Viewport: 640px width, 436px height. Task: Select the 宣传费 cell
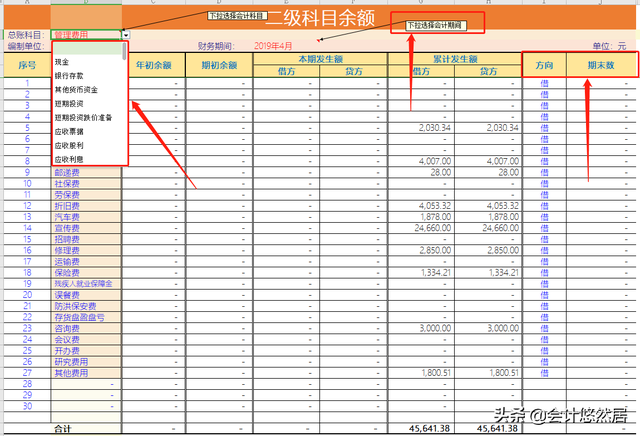point(86,228)
